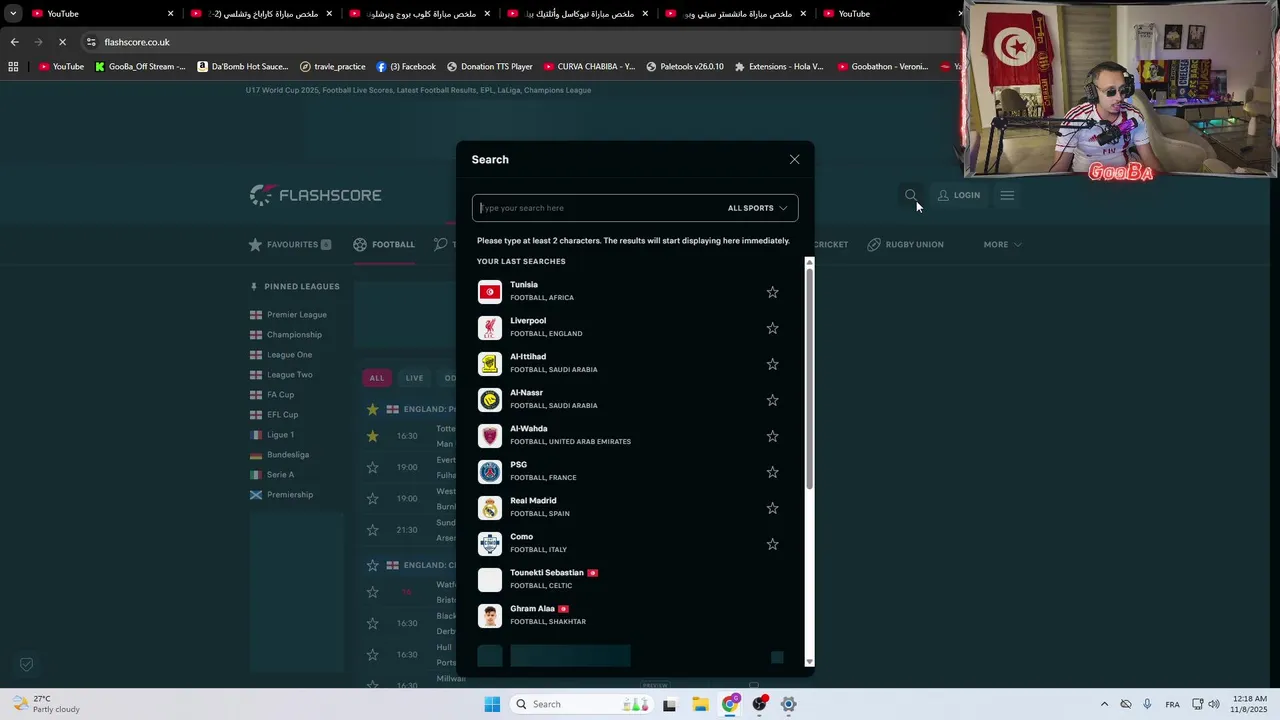Screen dimensions: 1280x720
Task: Open Como crest in last searches
Action: pos(490,544)
